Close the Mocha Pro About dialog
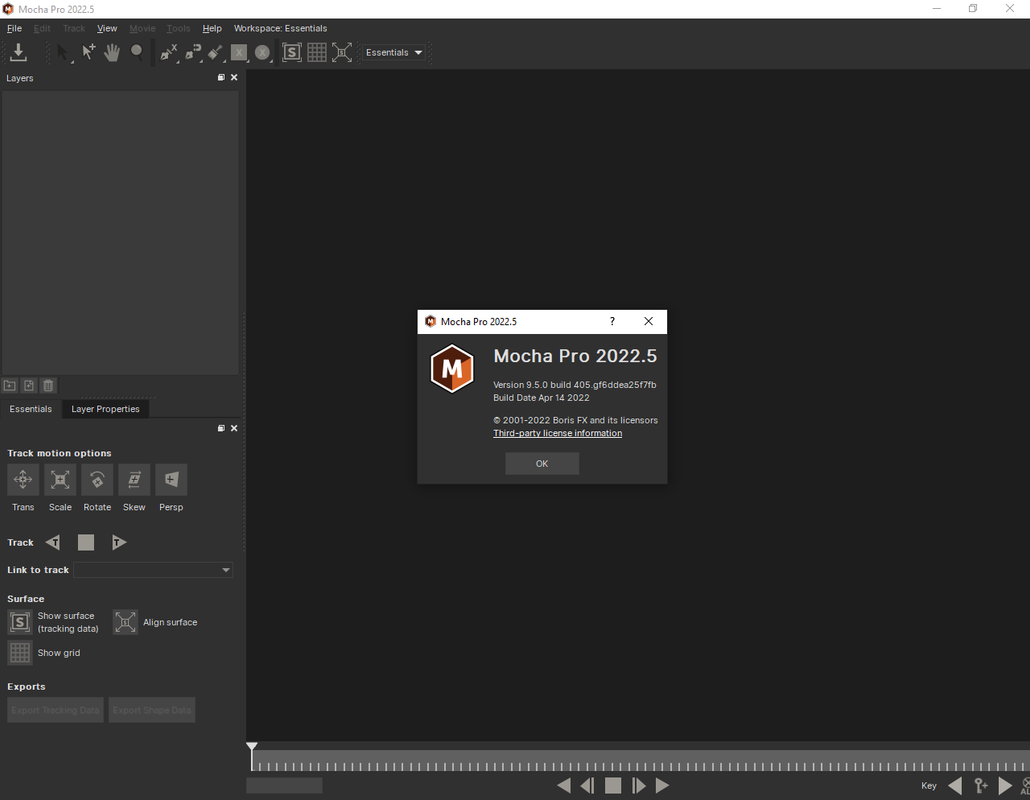 click(648, 321)
